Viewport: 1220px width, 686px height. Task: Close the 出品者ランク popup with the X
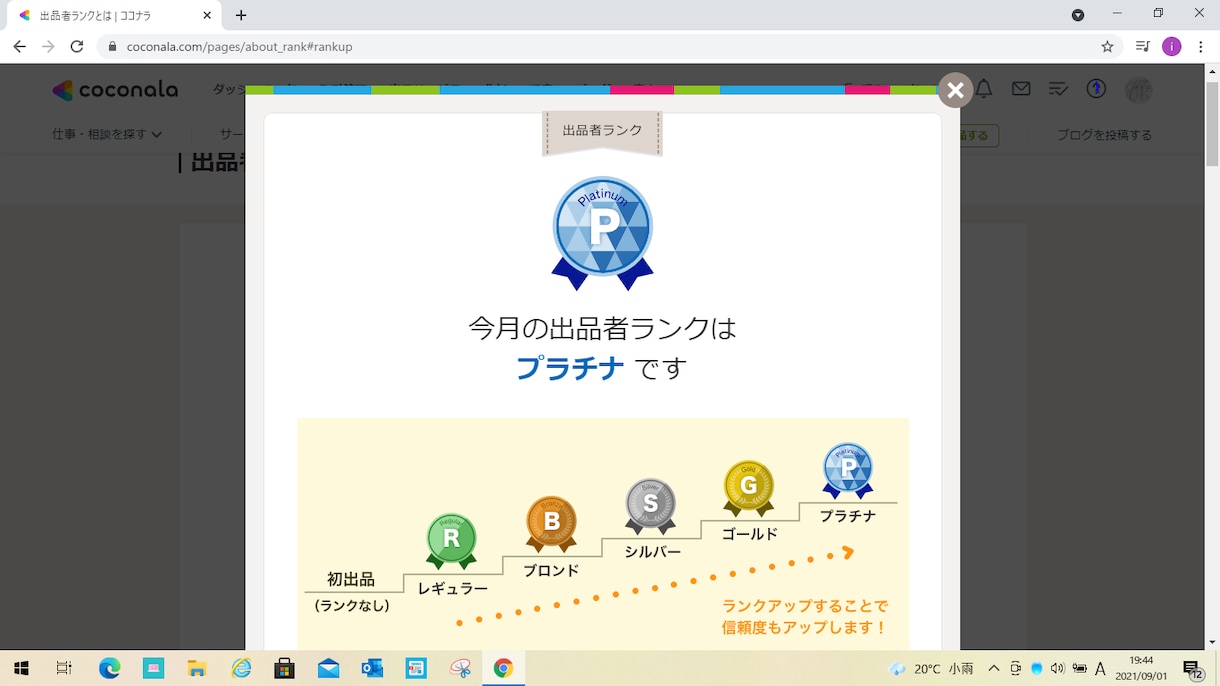[955, 91]
